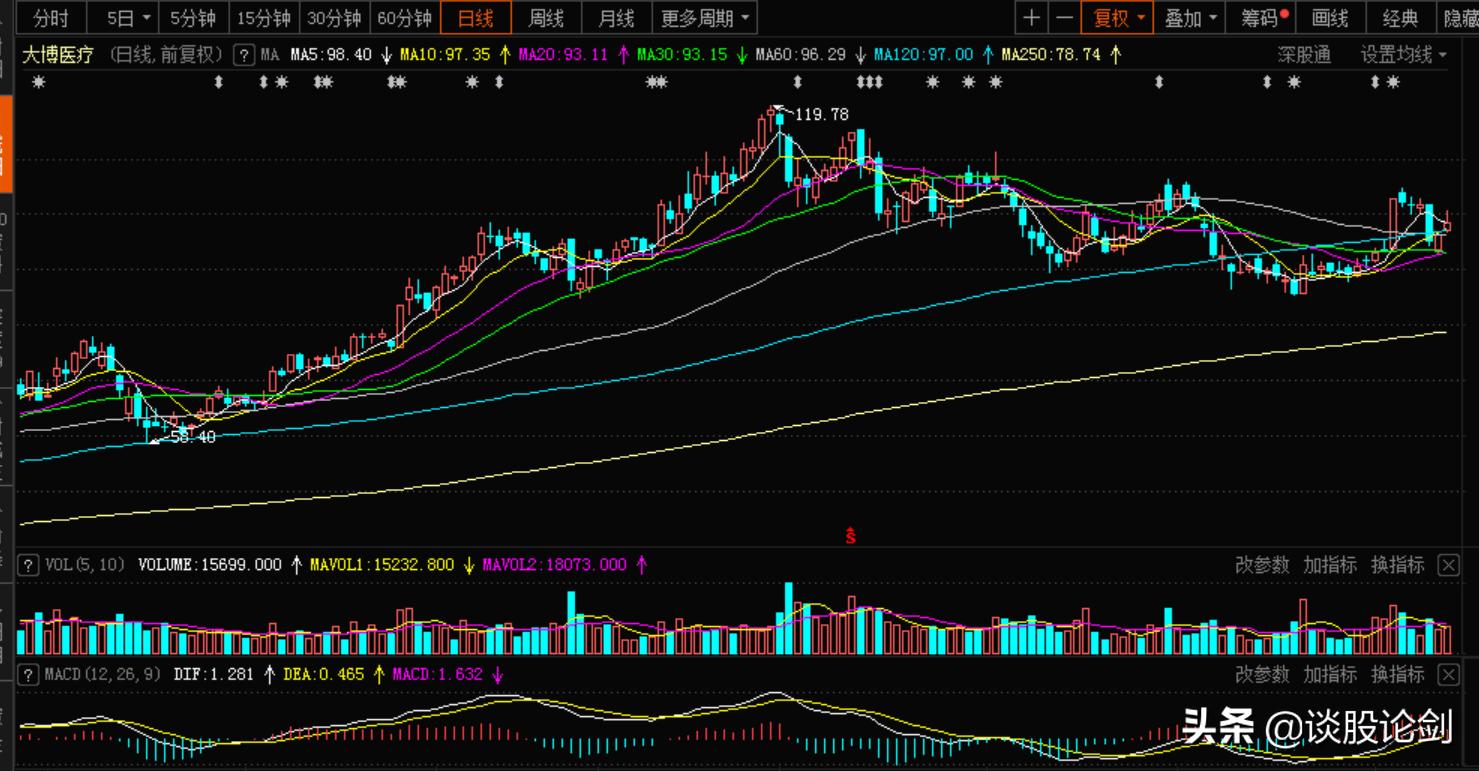Viewport: 1479px width, 771px height.
Task: Switch to the 周线 weekly tab
Action: click(546, 18)
